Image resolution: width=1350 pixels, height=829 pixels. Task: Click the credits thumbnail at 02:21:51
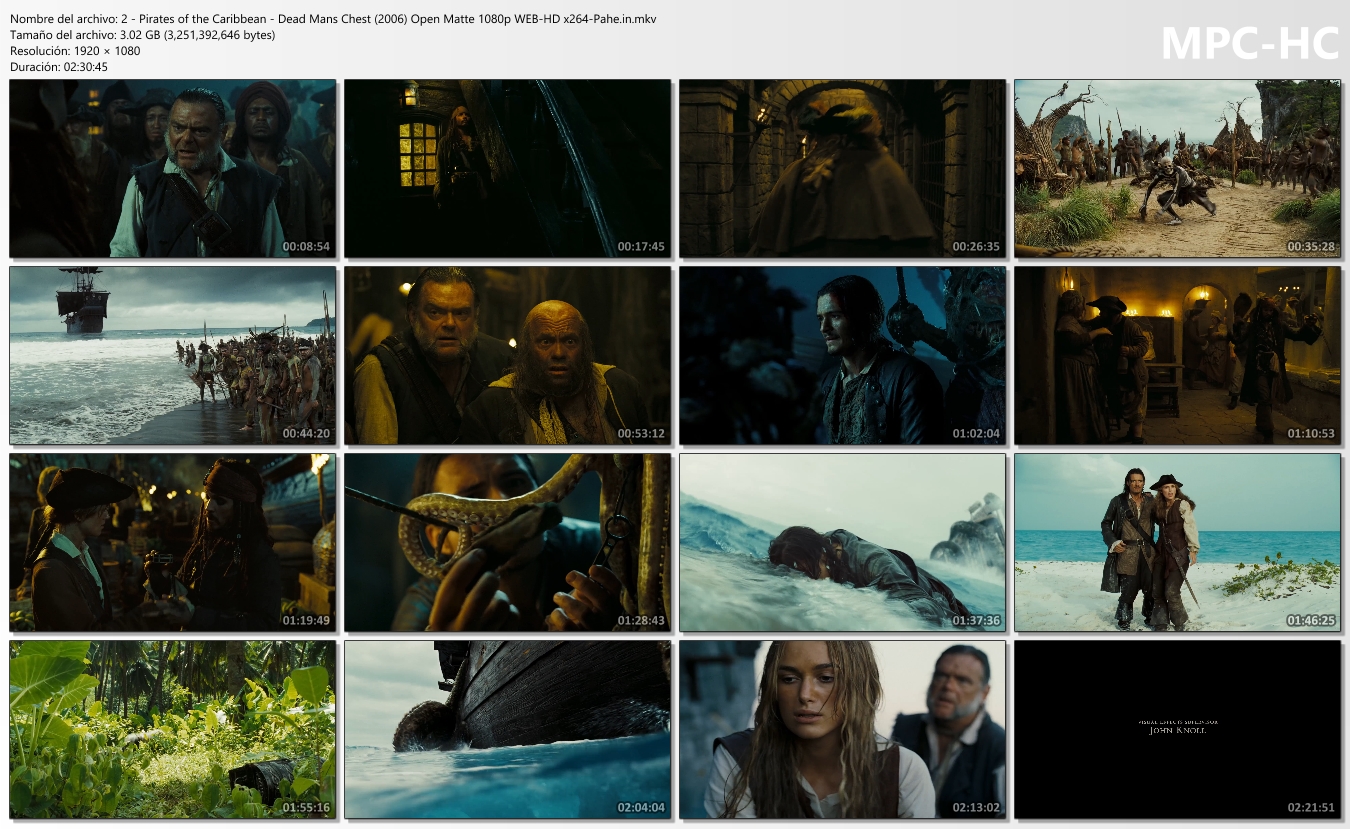click(1177, 729)
